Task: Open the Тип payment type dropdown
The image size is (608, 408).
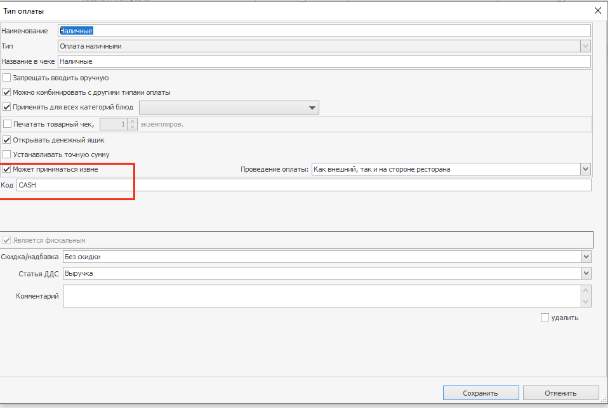Action: tap(585, 46)
